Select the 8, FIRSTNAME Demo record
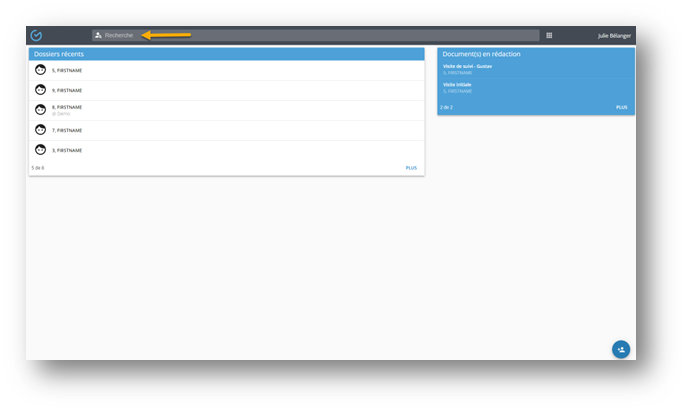The height and width of the screenshot is (412, 688). pyautogui.click(x=69, y=110)
